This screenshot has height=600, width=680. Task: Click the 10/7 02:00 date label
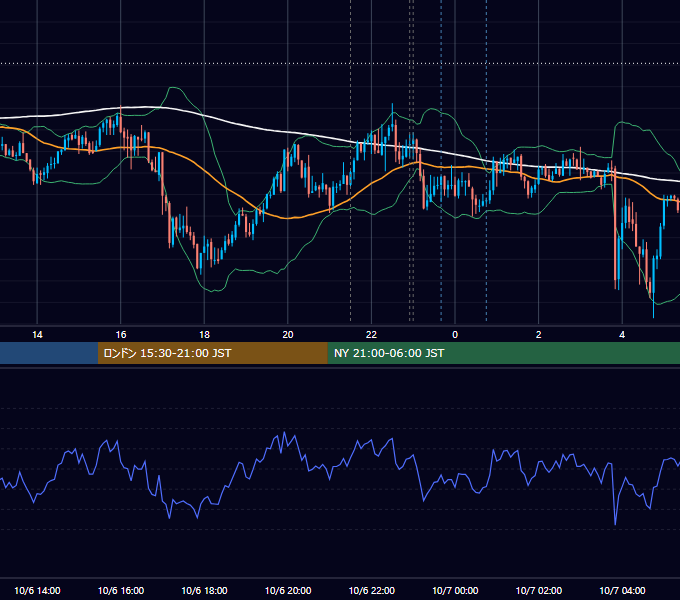[539, 590]
